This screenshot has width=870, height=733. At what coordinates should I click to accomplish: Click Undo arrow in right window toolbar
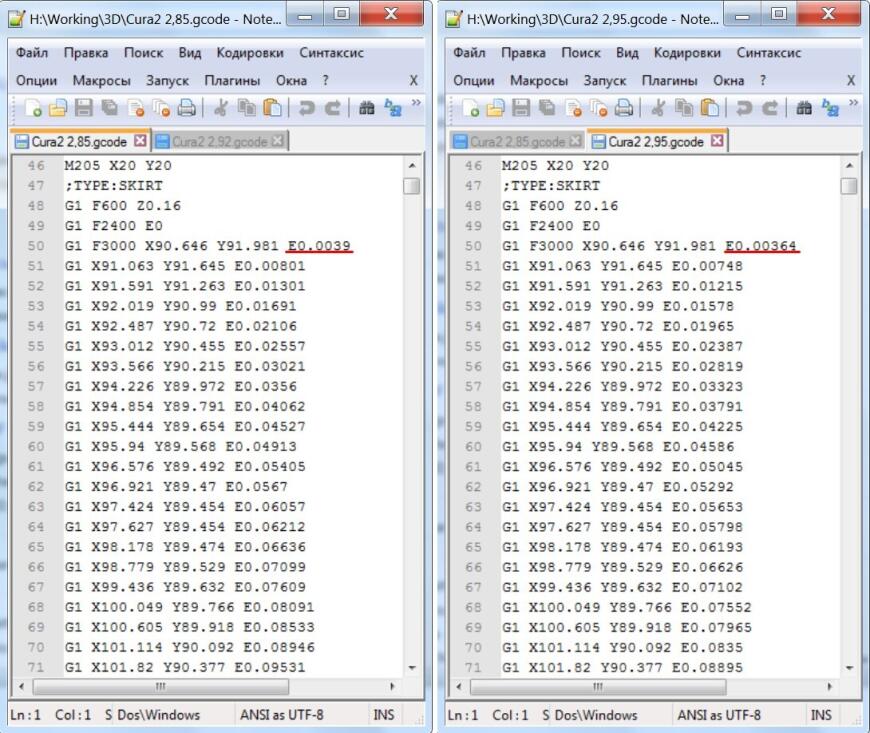coord(744,108)
